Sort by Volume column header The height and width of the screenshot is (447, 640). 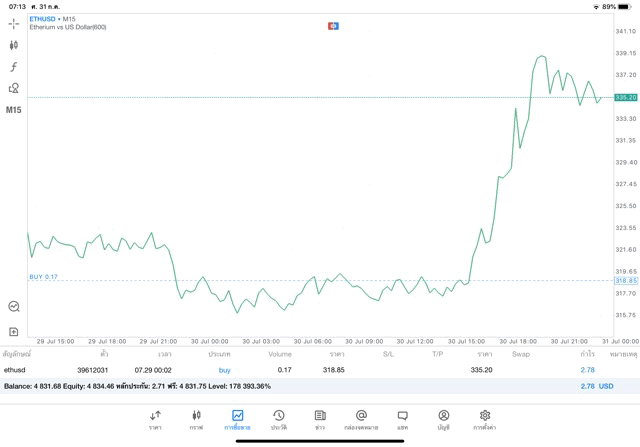(x=280, y=354)
